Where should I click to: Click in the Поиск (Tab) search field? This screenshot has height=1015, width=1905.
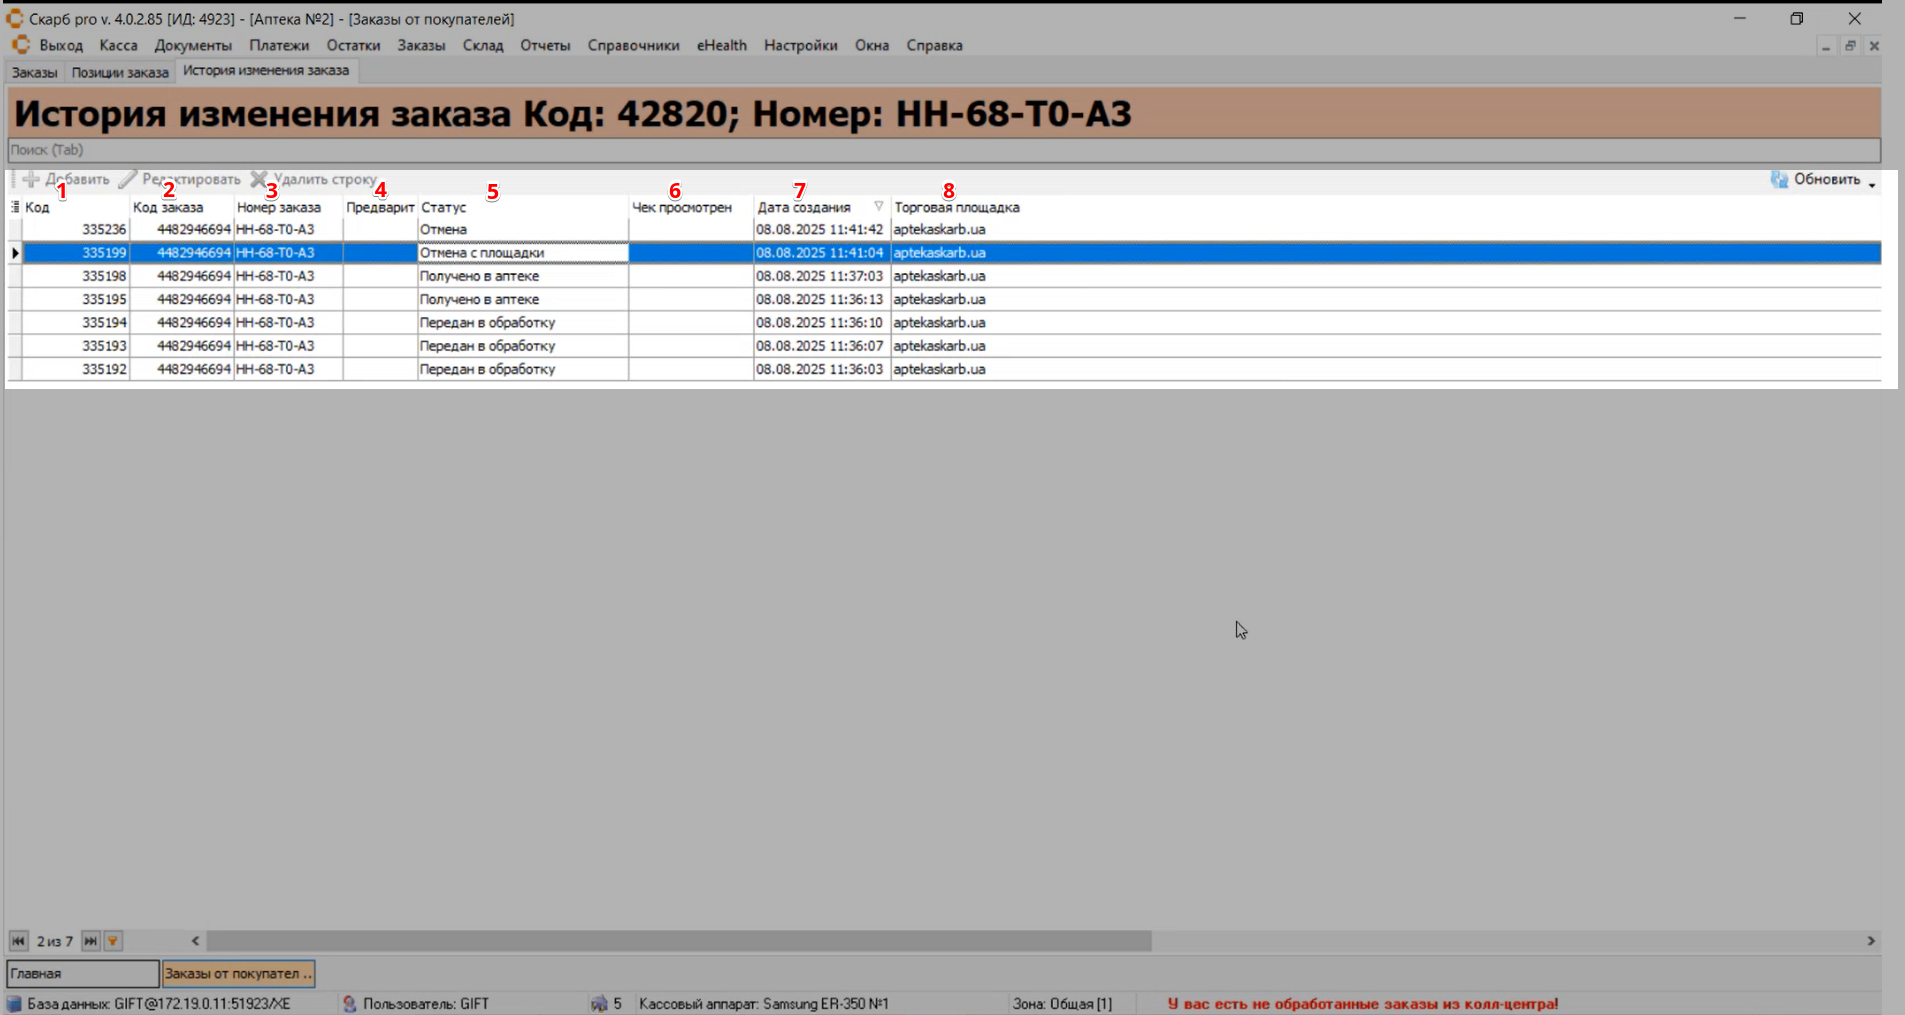[x=940, y=150]
